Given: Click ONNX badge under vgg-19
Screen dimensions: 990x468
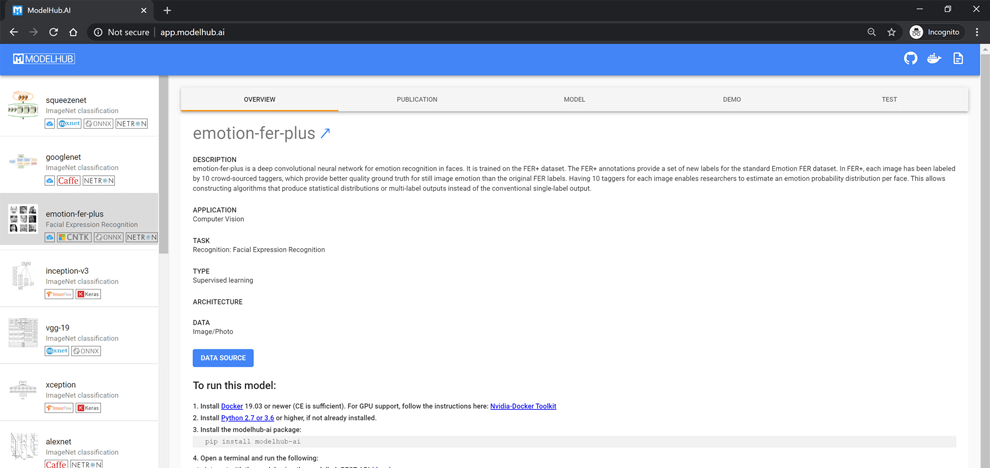Looking at the screenshot, I should tap(86, 351).
